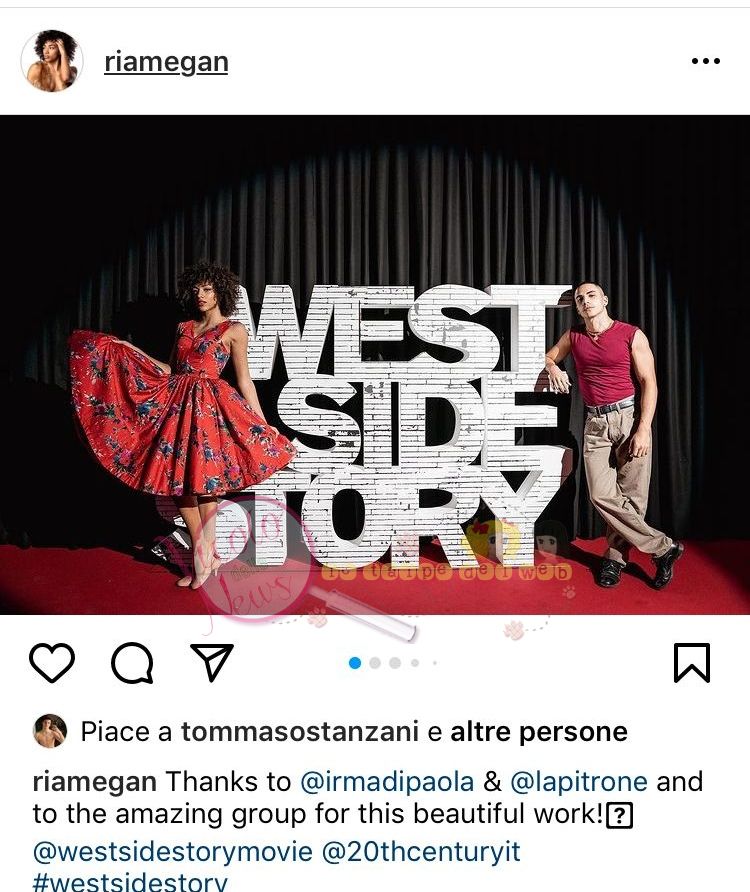Visit @20thcenturyit tagged account
The height and width of the screenshot is (892, 750).
click(421, 852)
